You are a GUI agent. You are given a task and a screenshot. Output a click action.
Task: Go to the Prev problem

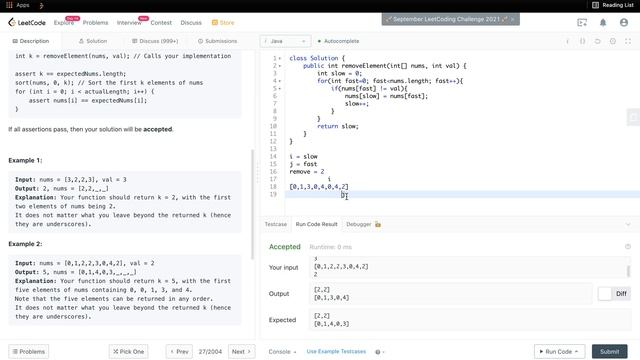point(179,351)
